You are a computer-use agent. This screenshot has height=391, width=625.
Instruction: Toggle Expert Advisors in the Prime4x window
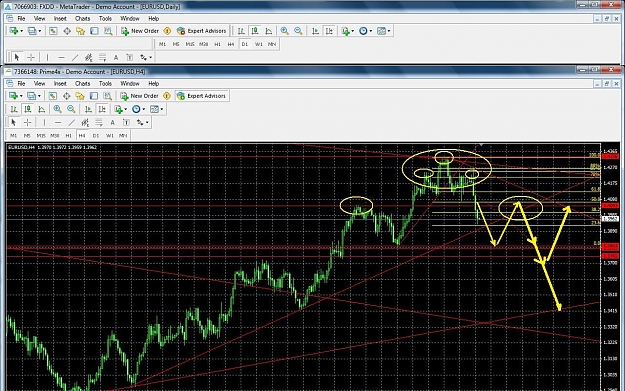point(202,96)
